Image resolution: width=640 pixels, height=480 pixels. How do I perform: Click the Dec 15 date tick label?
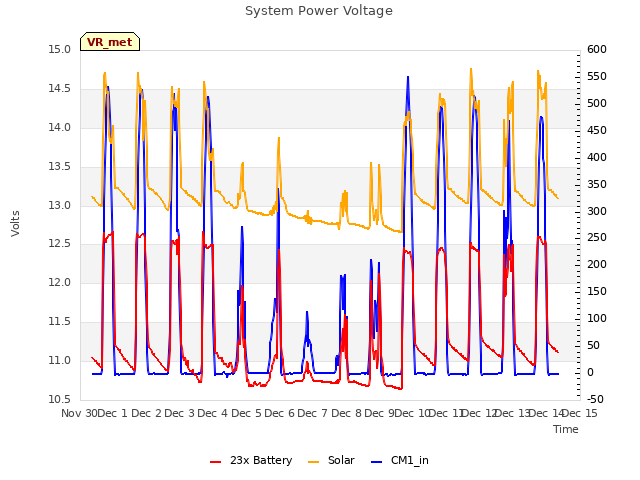(x=580, y=413)
